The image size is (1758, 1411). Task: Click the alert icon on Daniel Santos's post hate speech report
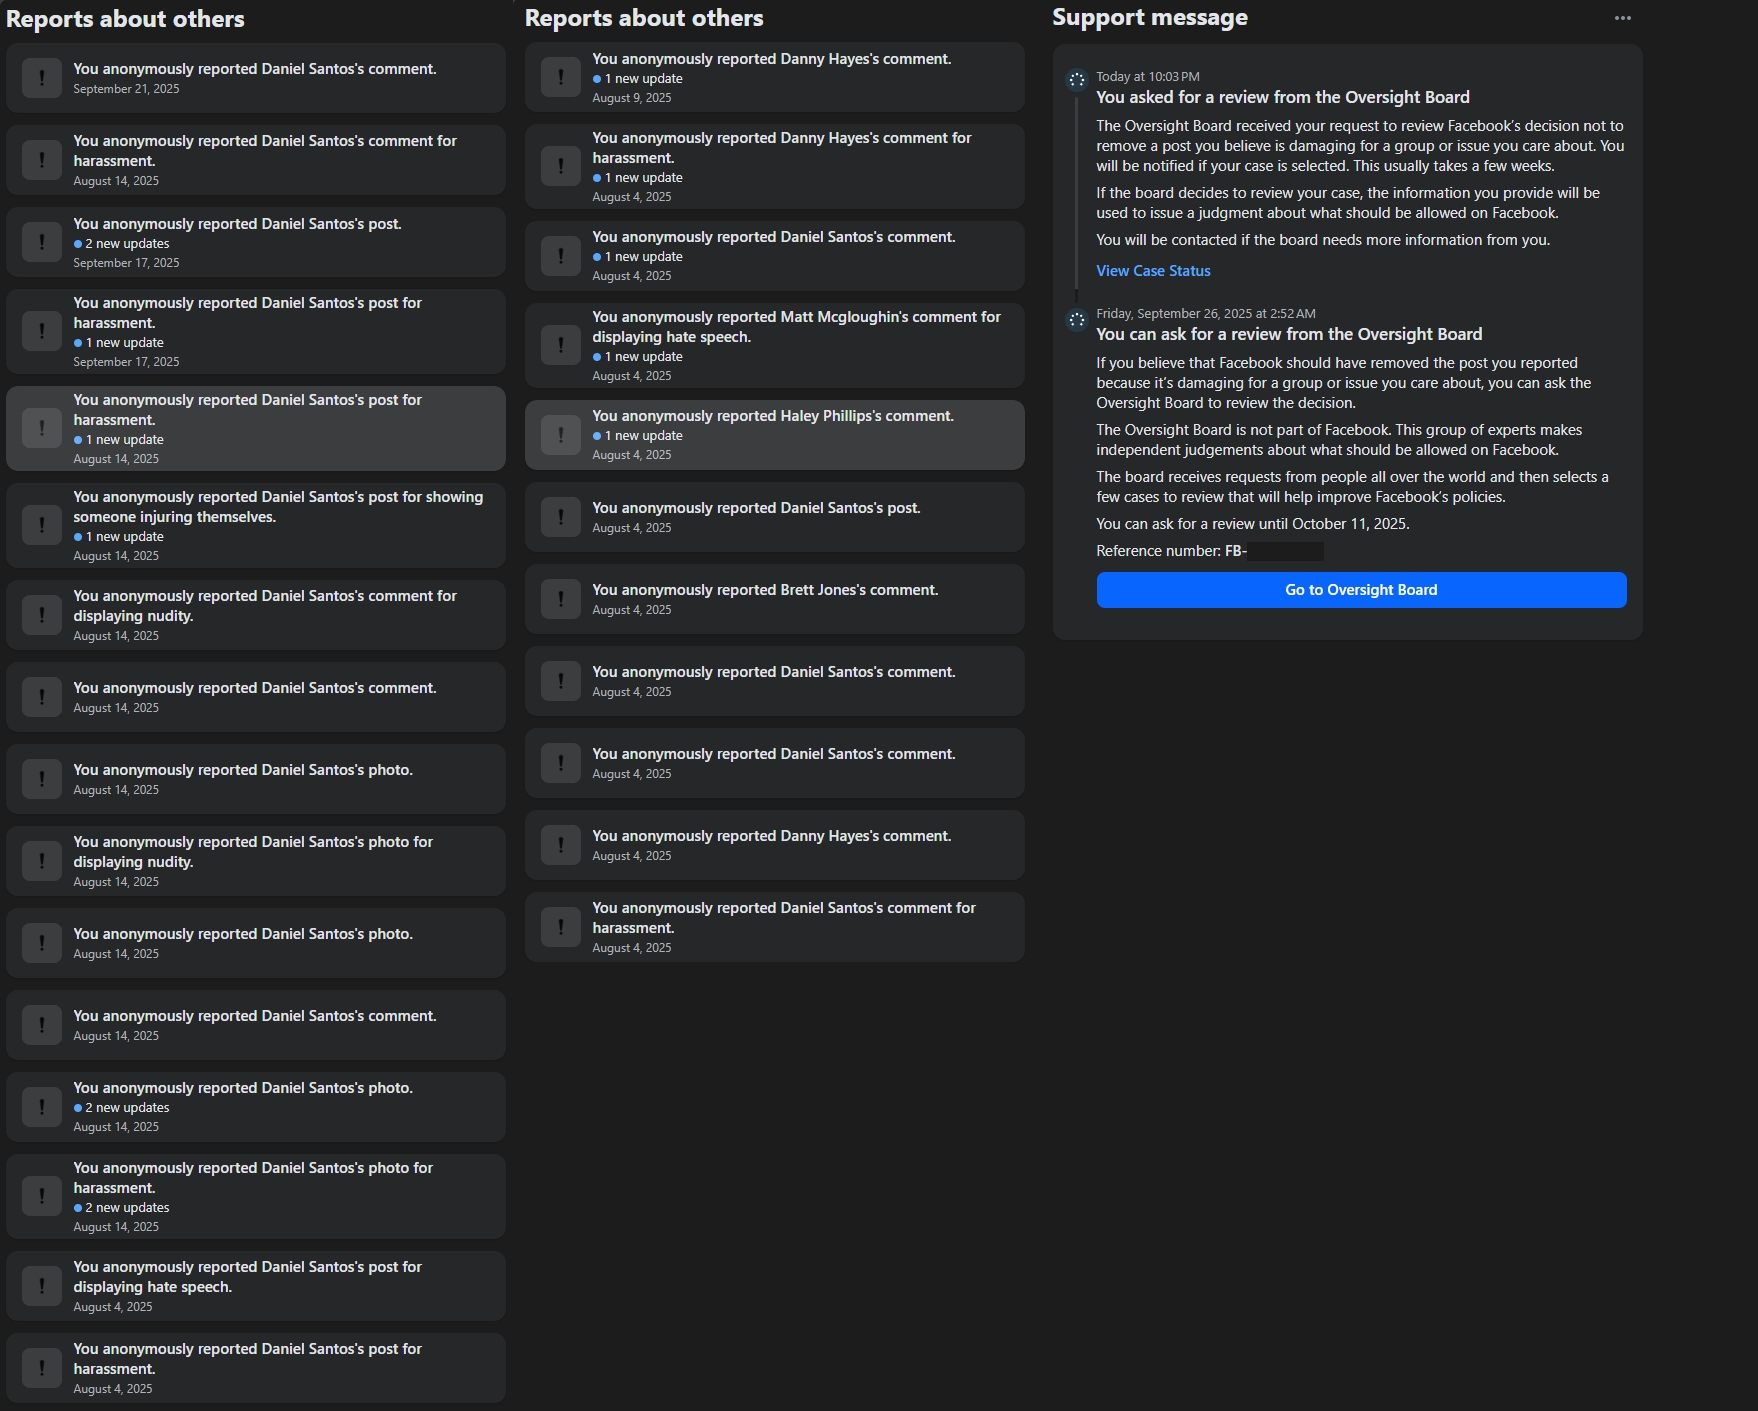(x=42, y=1286)
